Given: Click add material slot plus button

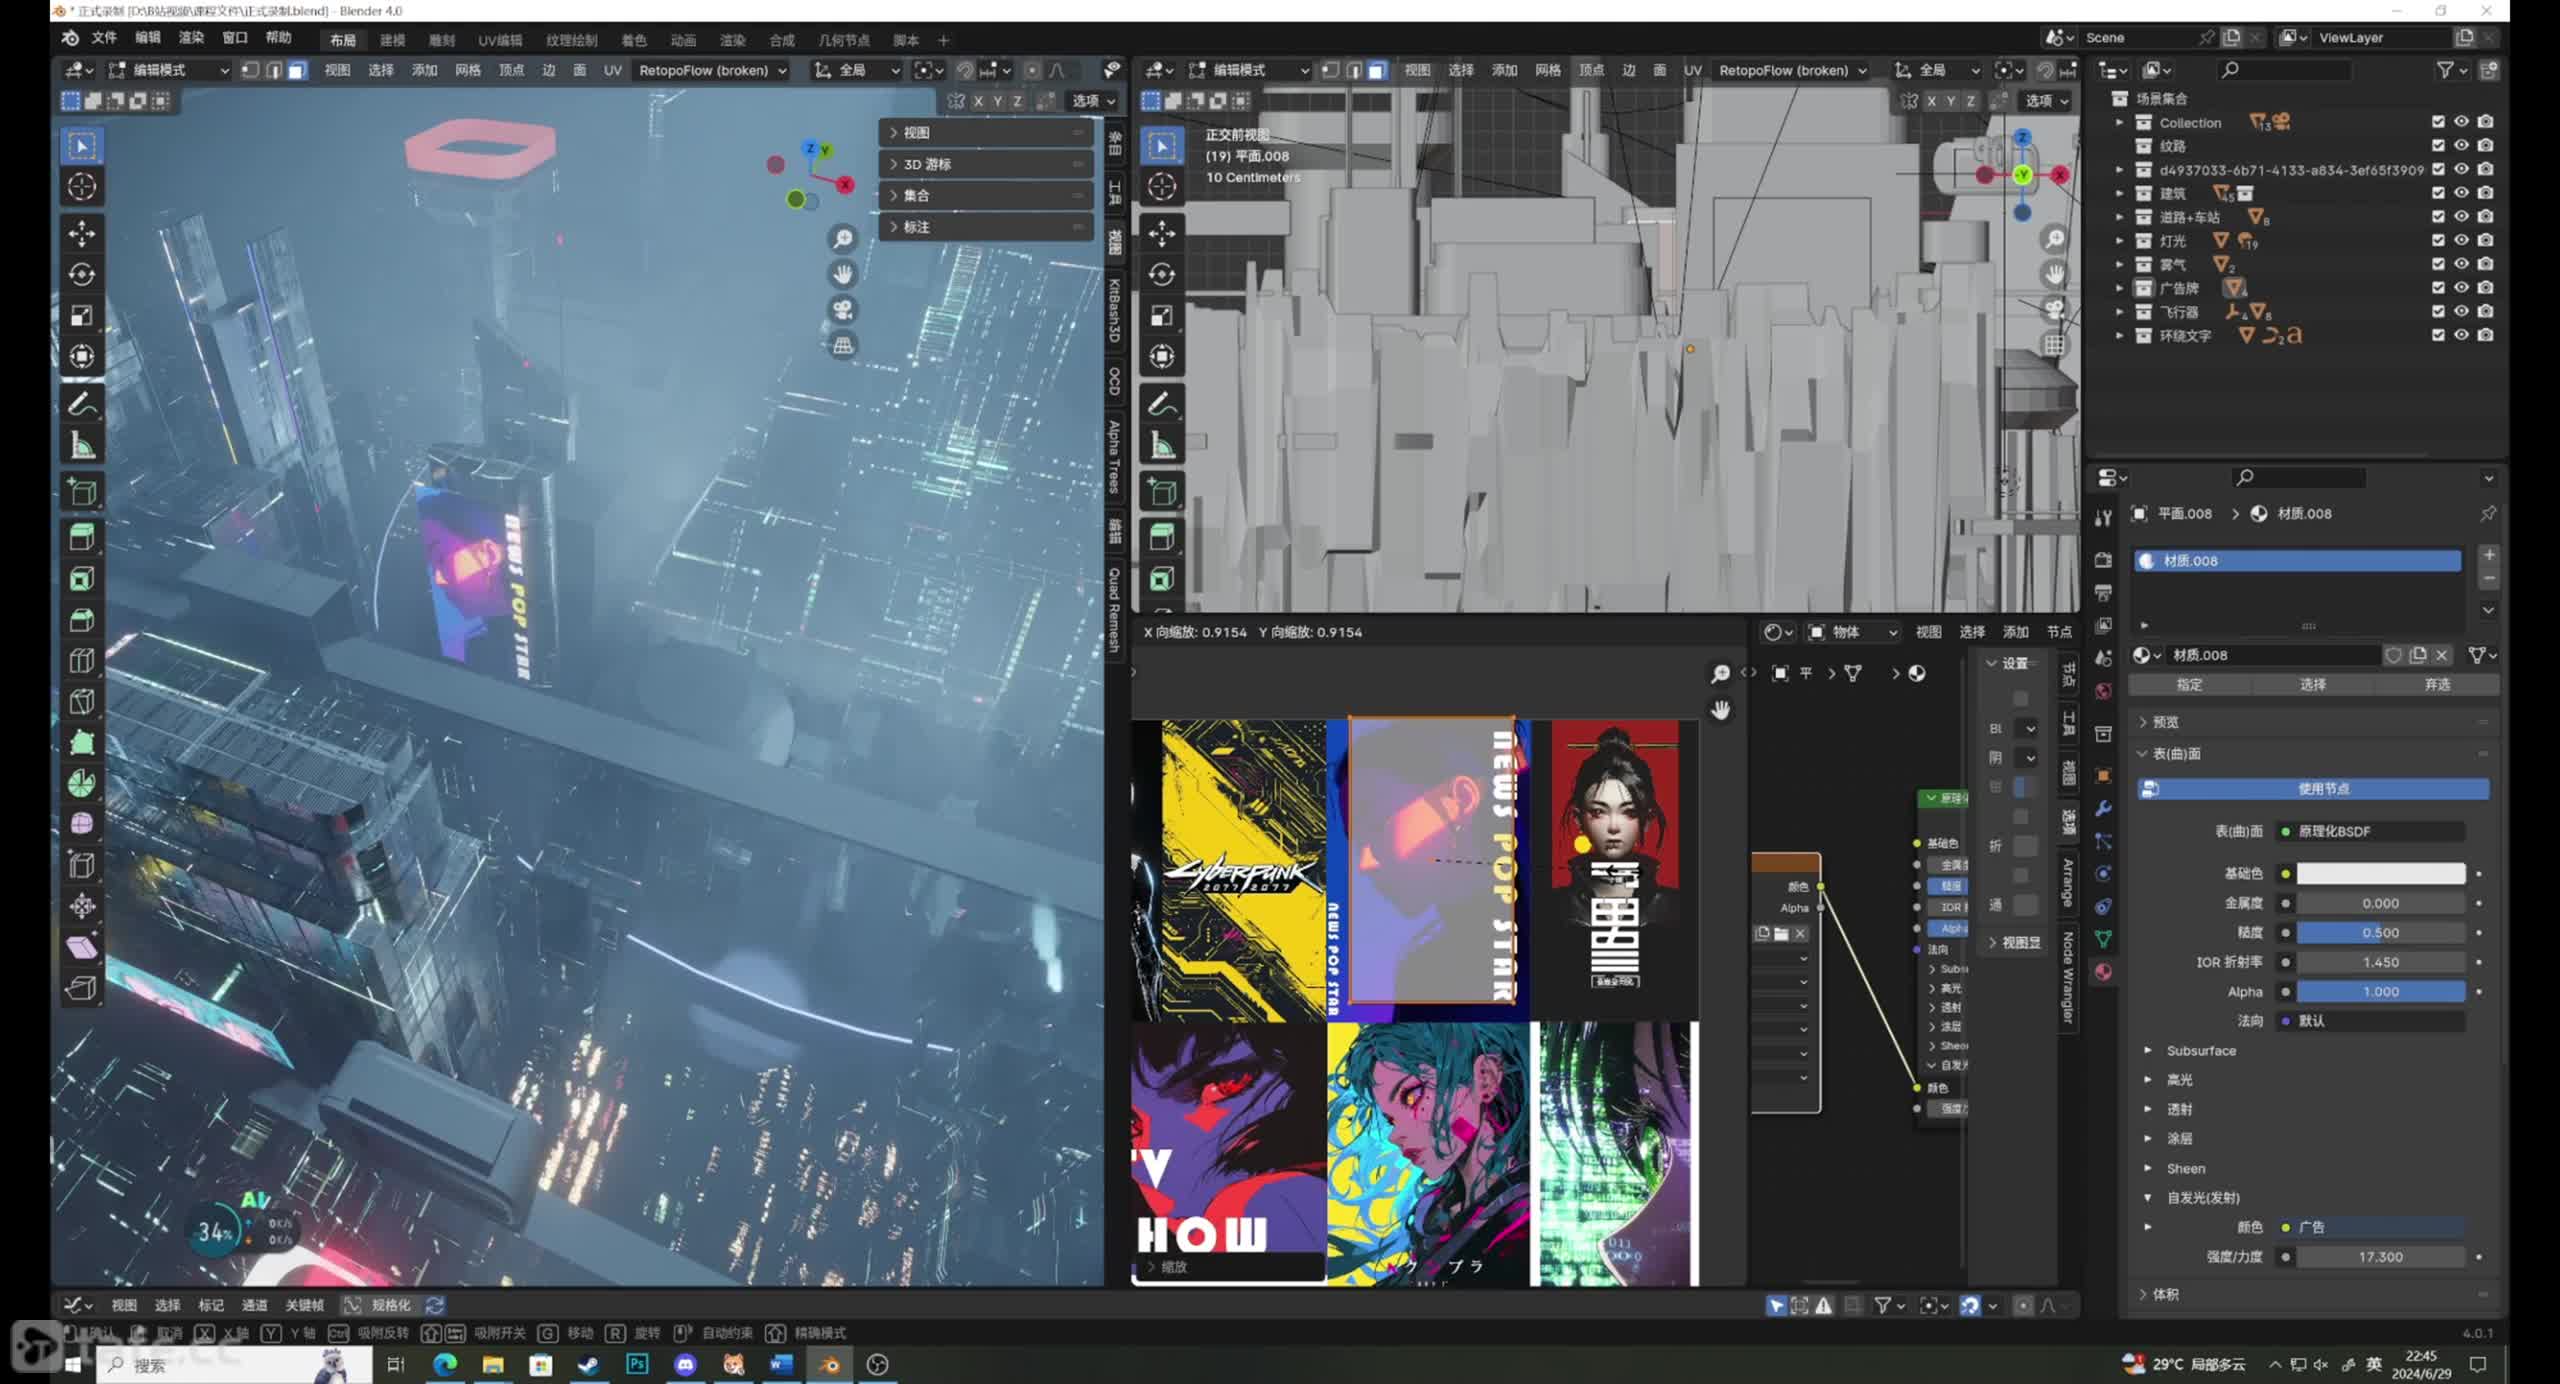Looking at the screenshot, I should coord(2489,555).
